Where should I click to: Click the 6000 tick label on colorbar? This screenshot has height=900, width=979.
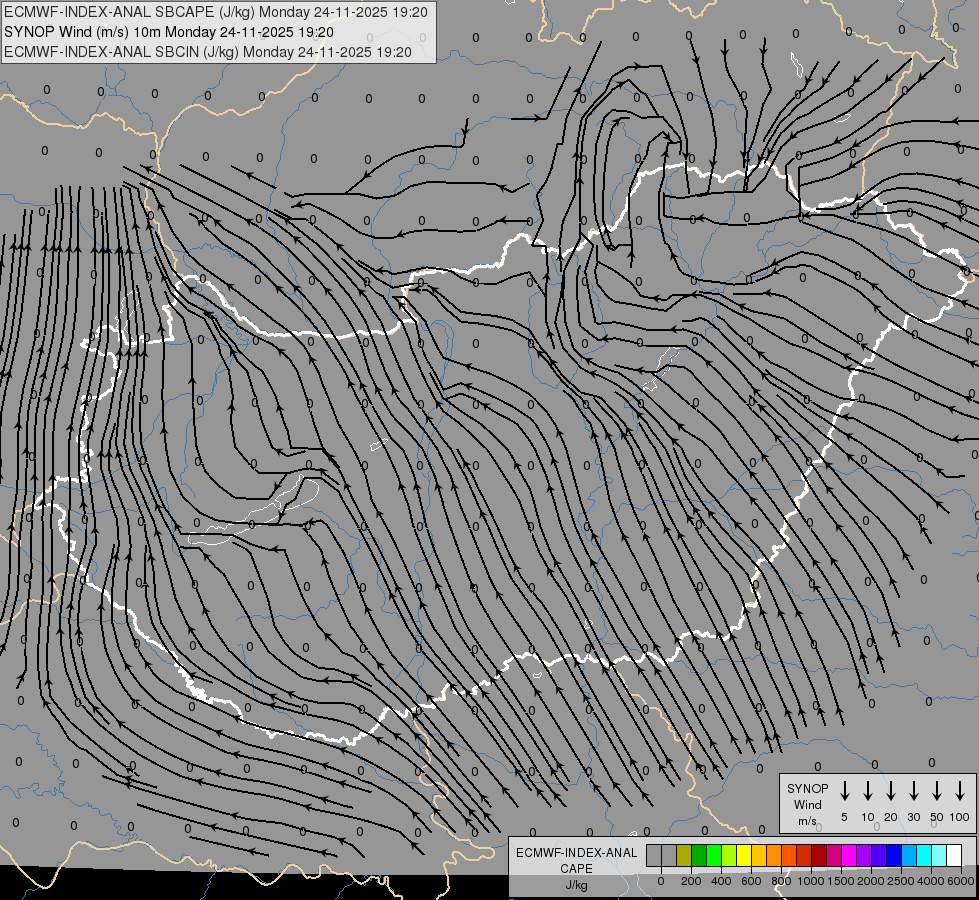click(x=961, y=881)
